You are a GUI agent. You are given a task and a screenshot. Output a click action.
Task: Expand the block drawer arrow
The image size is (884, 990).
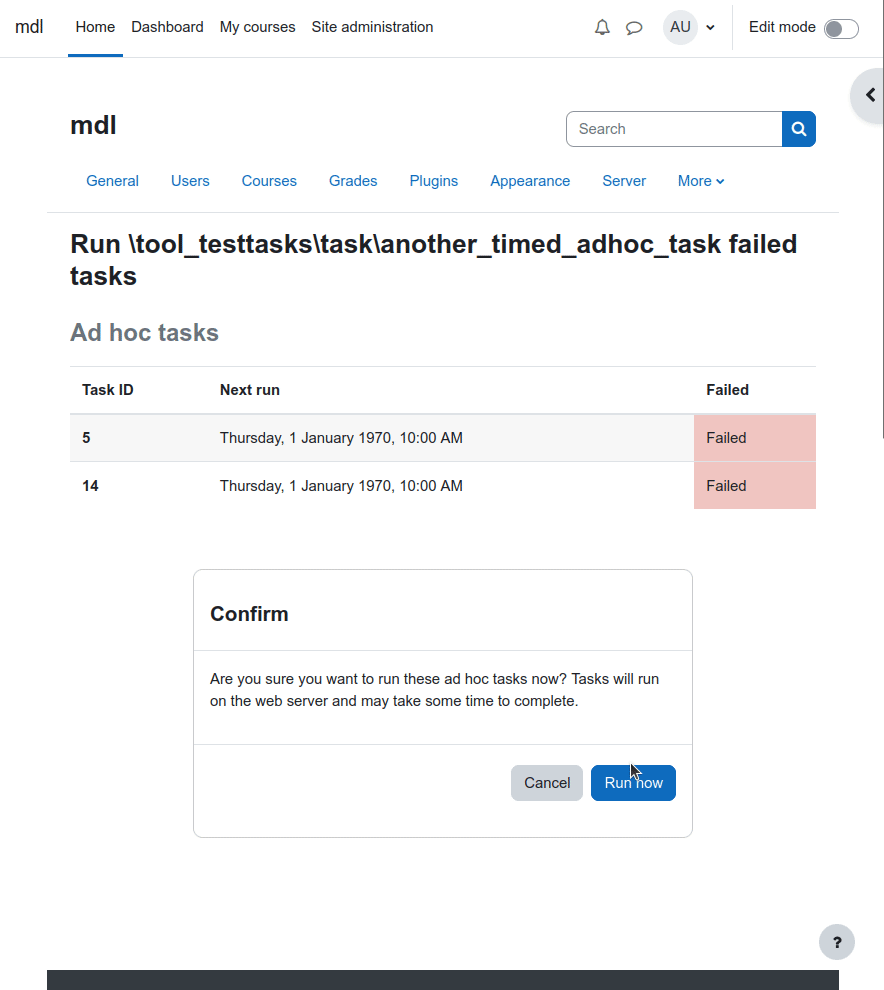pos(869,95)
